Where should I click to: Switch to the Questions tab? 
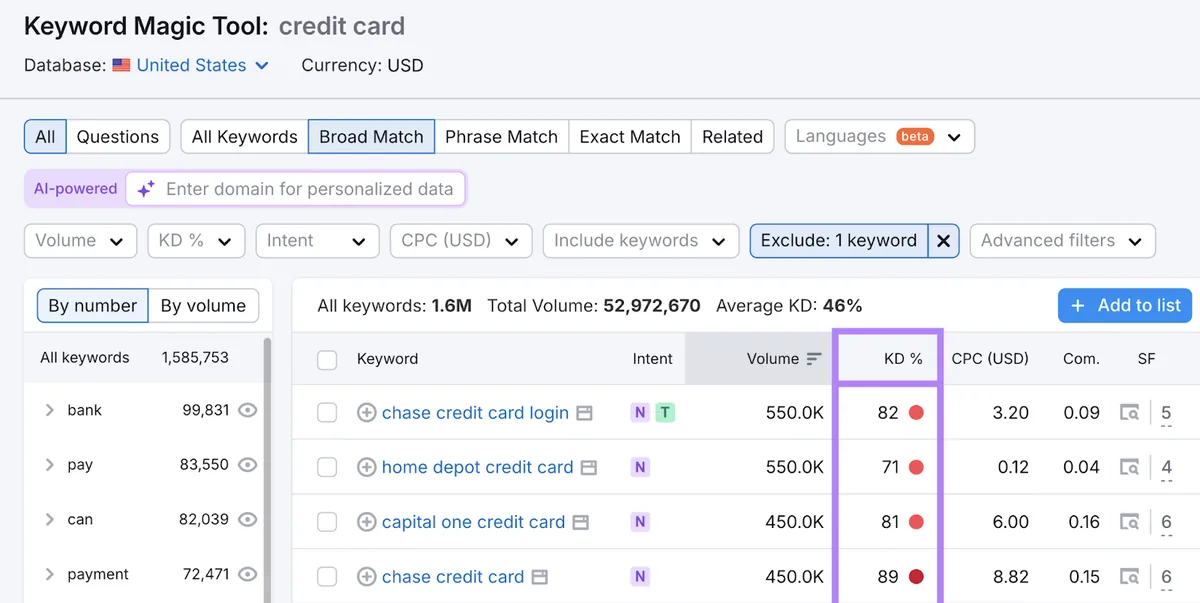pyautogui.click(x=118, y=137)
